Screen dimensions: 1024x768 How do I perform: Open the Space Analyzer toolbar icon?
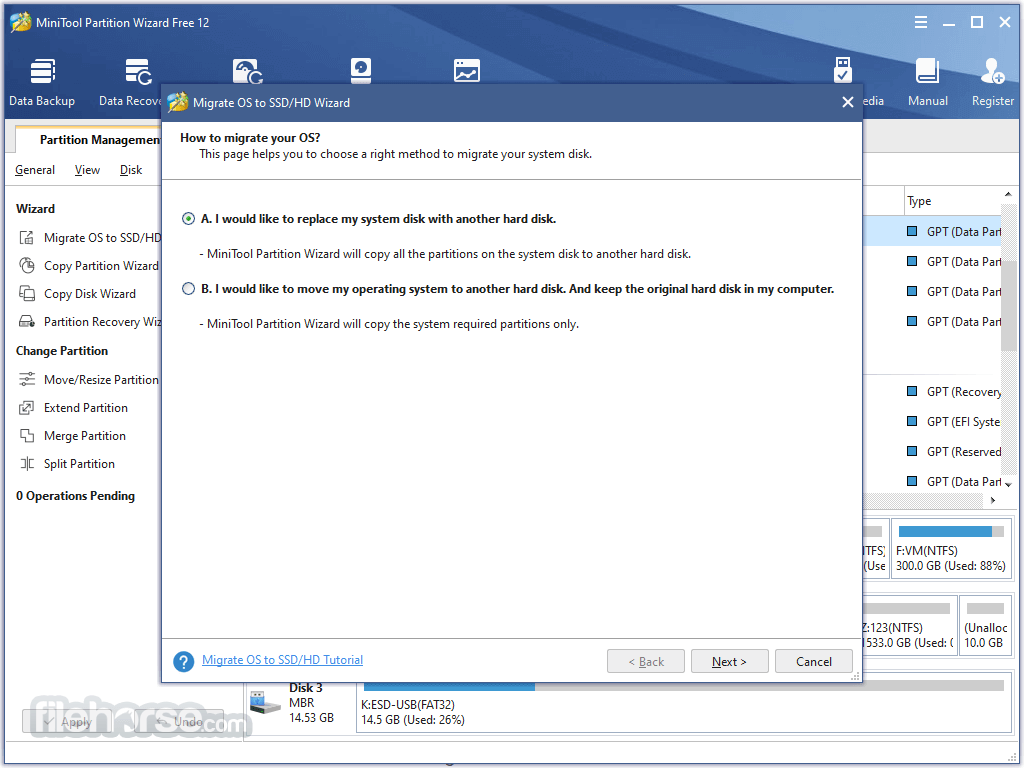tap(467, 71)
